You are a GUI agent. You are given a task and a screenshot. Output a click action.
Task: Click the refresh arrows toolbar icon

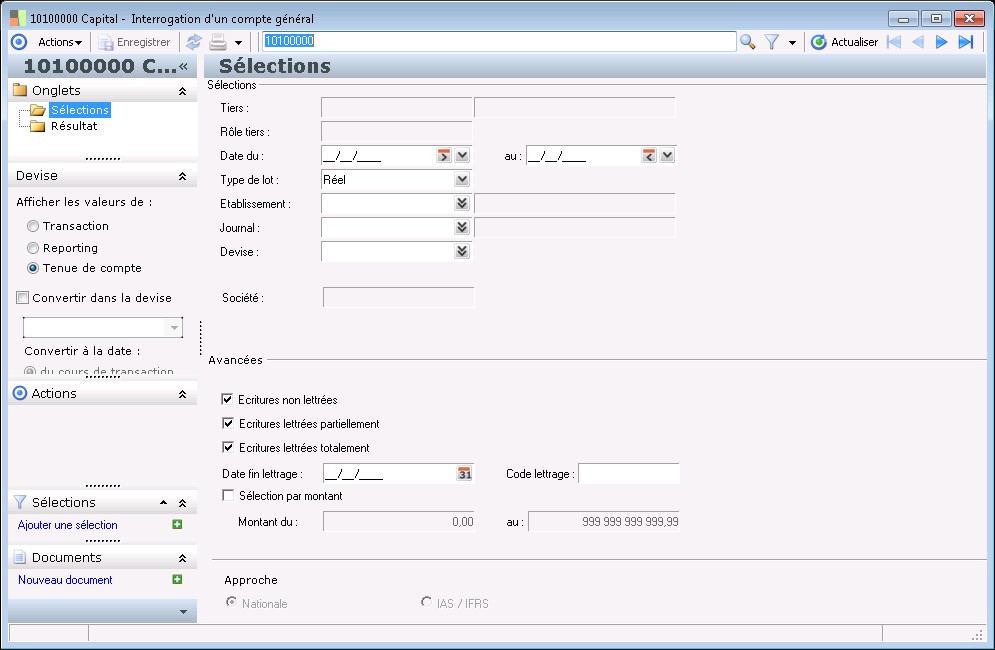[x=194, y=42]
